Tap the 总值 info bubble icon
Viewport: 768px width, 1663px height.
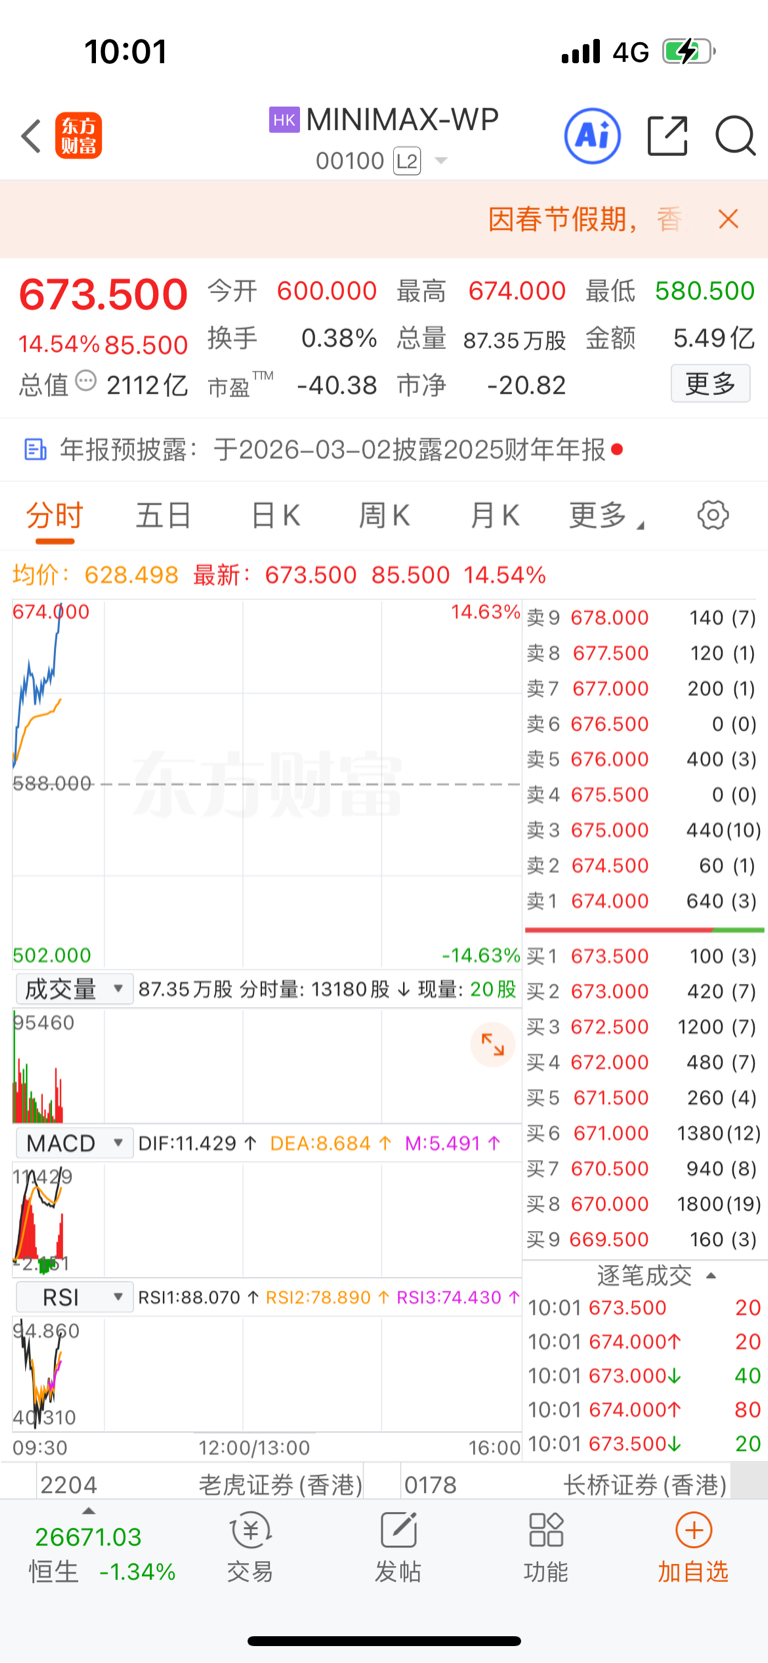pos(86,381)
